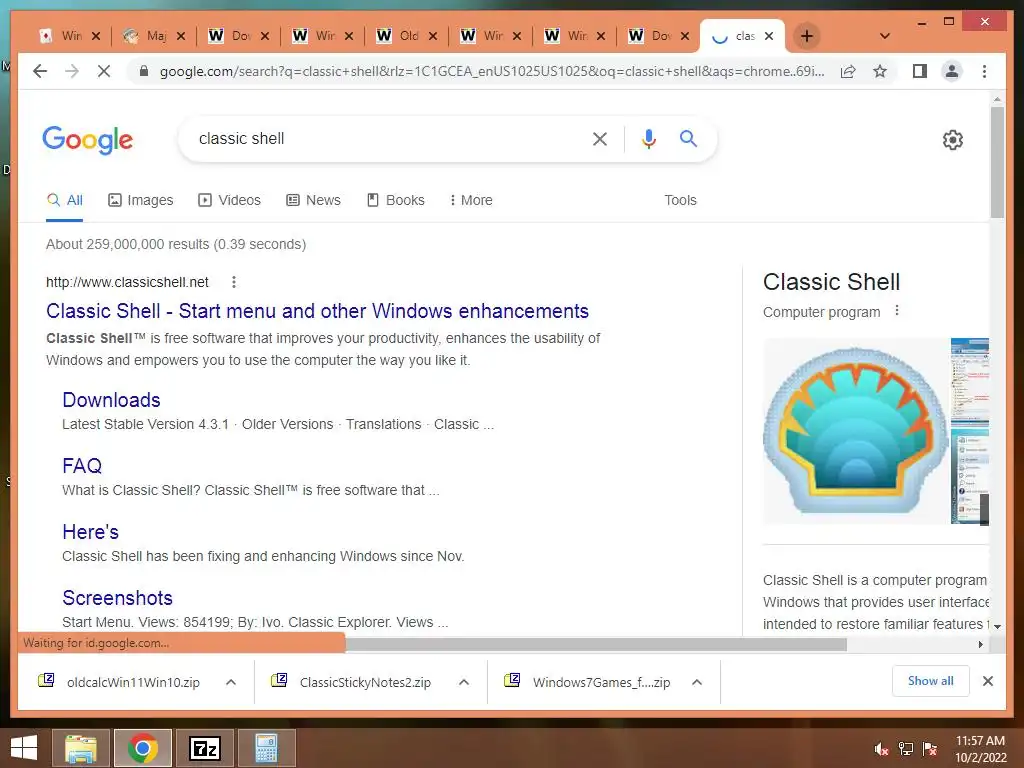Open the FAQ sitelink
Image resolution: width=1024 pixels, height=768 pixels.
pos(82,466)
